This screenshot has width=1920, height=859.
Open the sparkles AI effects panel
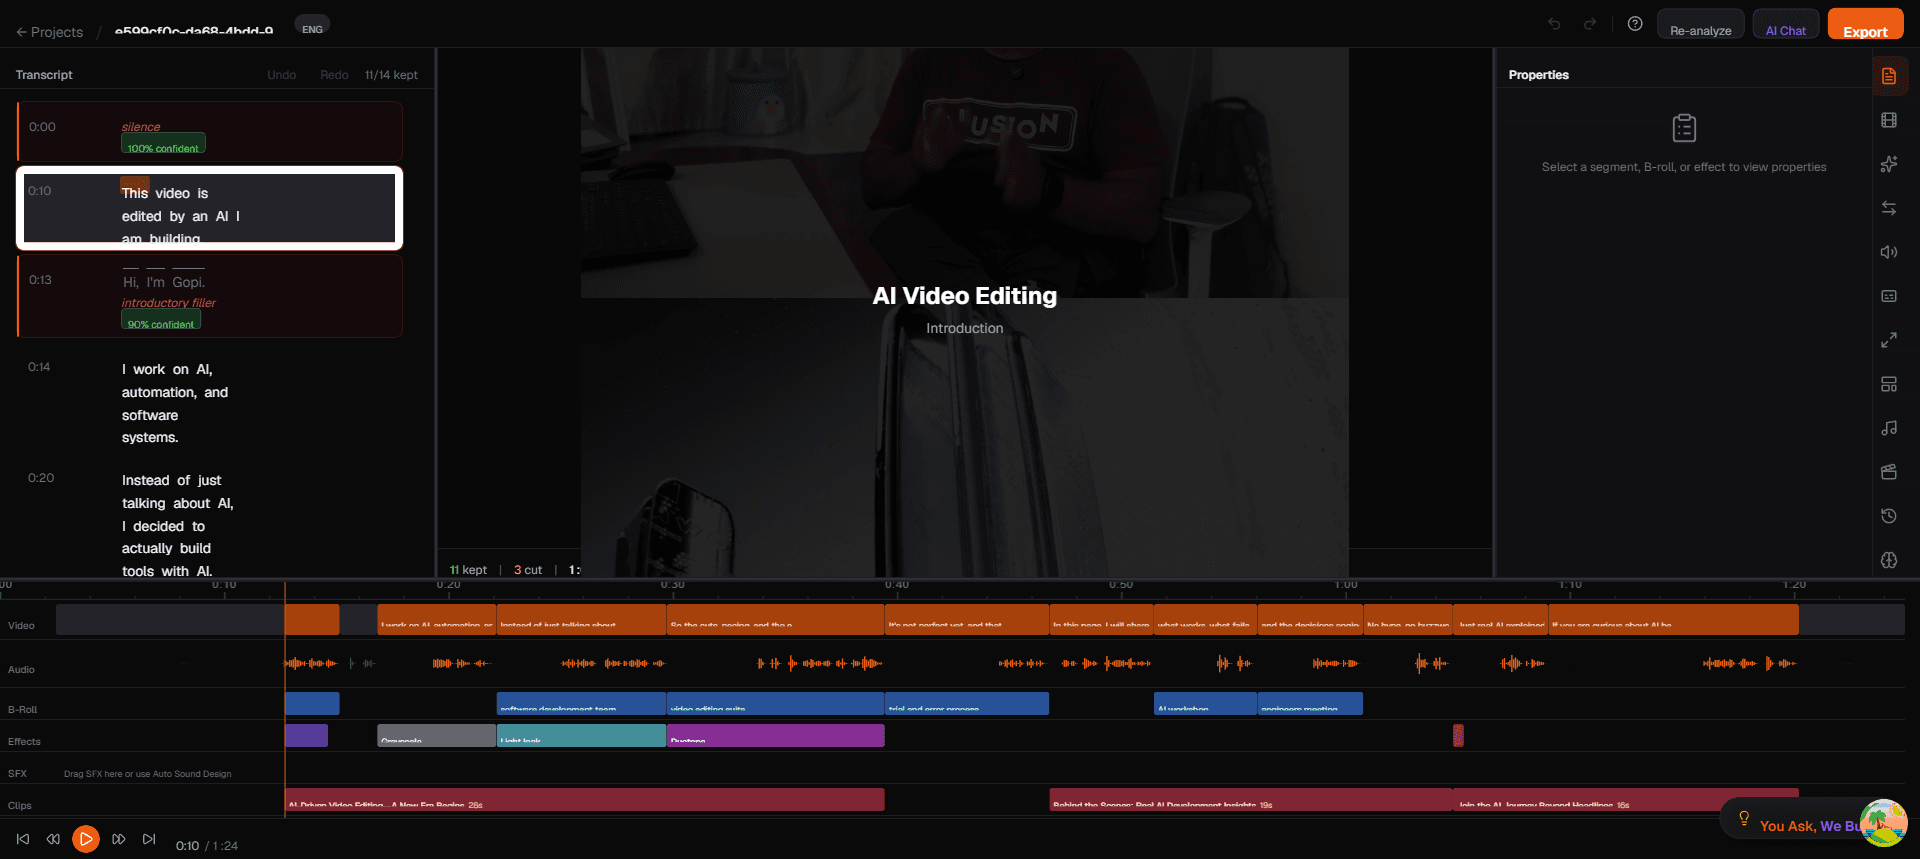coord(1888,164)
